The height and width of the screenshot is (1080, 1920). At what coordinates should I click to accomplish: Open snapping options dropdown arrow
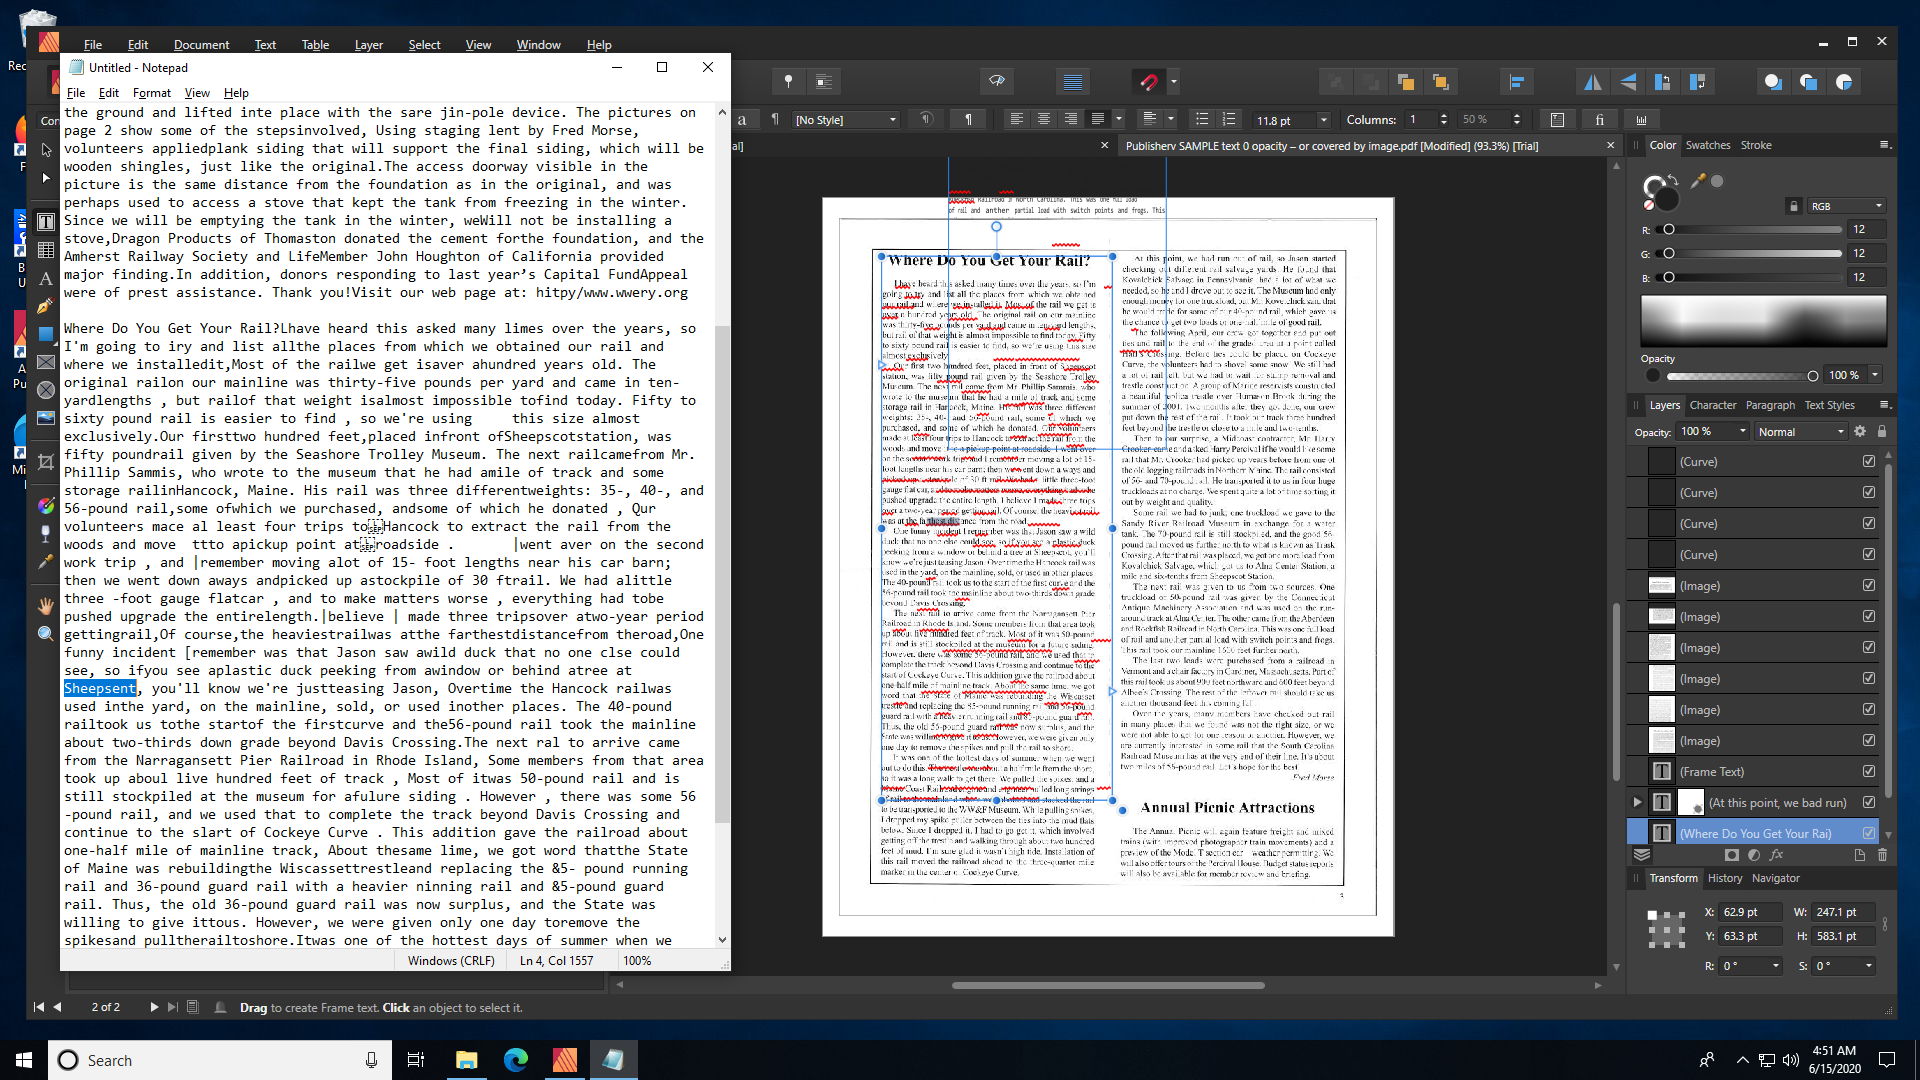(x=1174, y=82)
